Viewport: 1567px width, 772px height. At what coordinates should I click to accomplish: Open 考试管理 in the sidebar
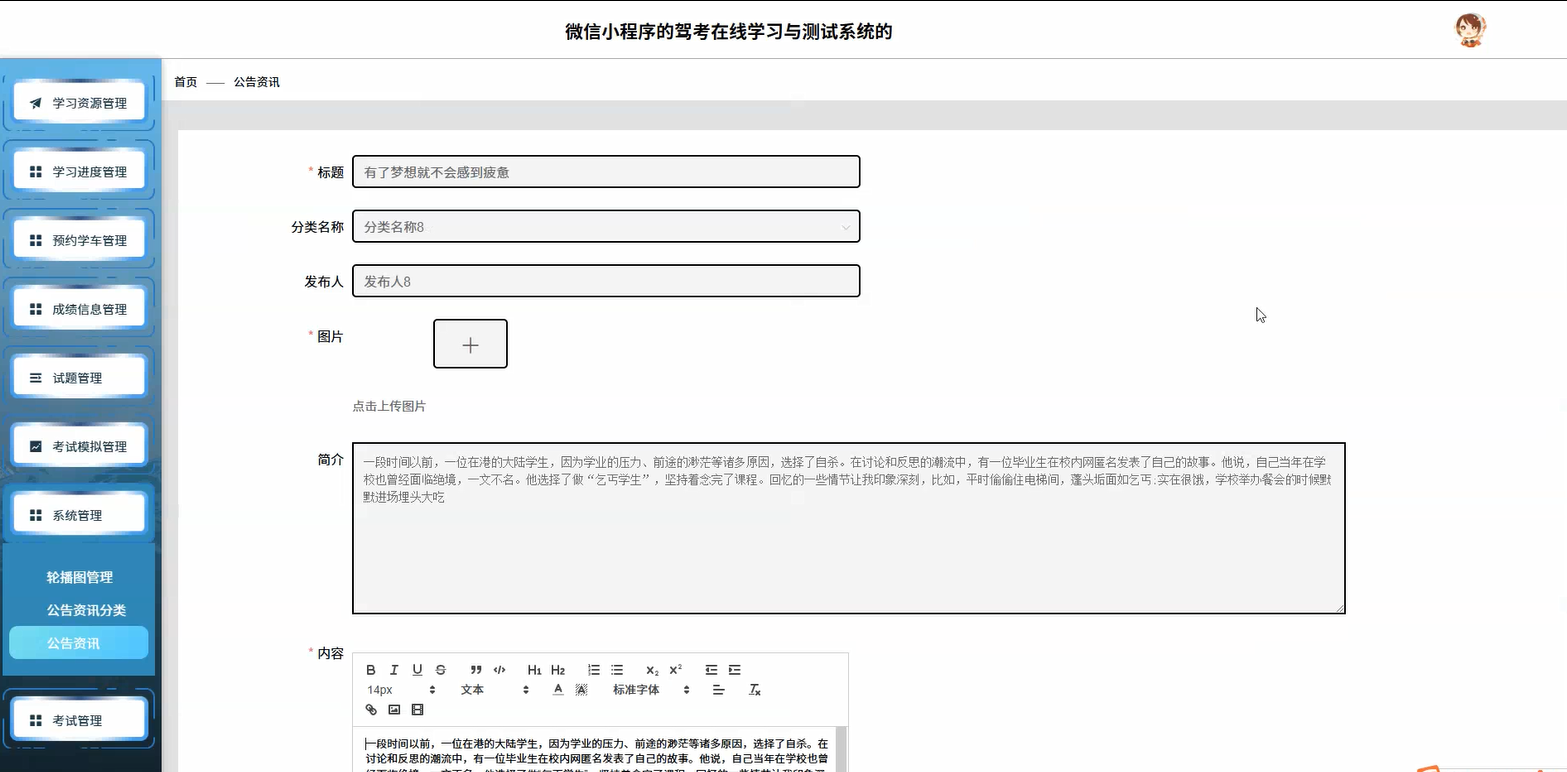click(79, 721)
